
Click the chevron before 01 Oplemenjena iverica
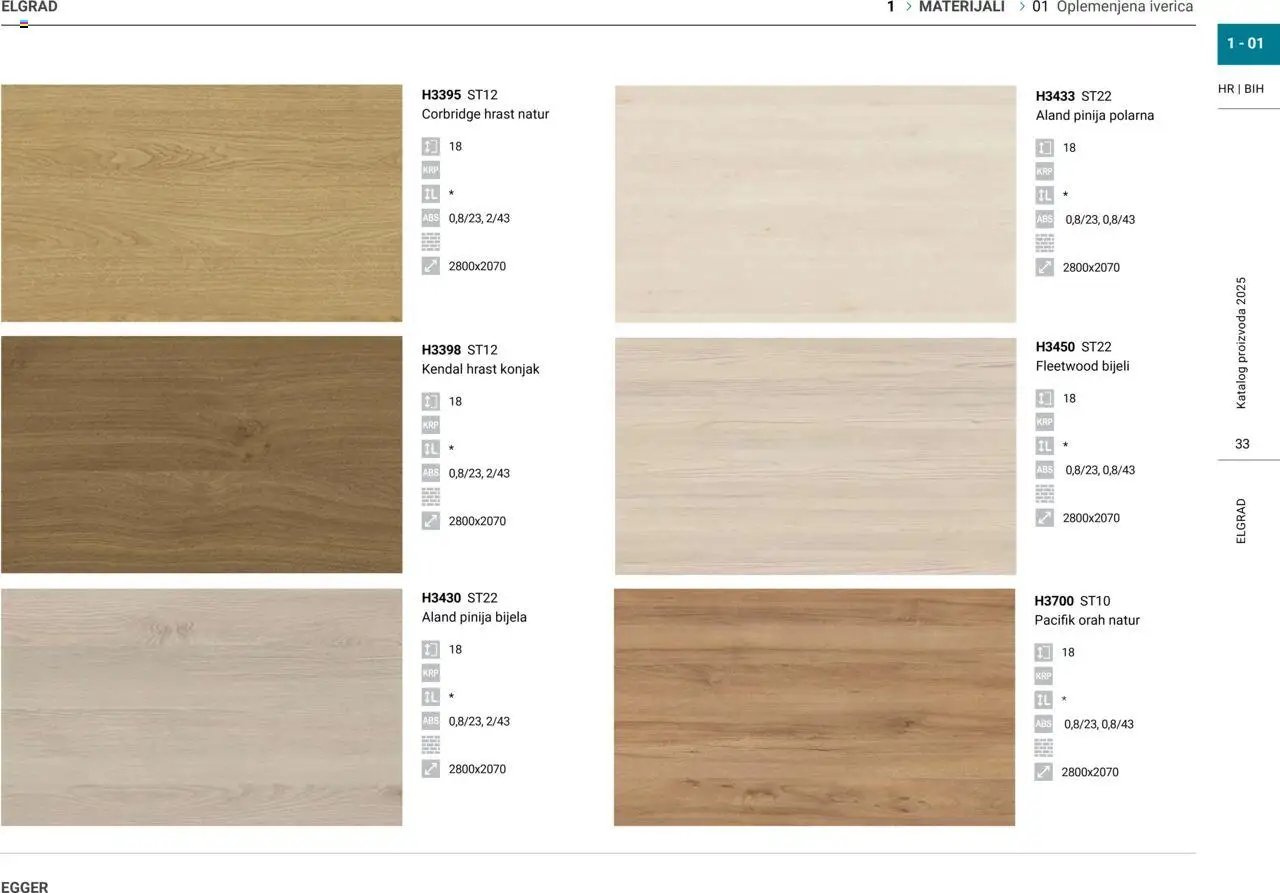click(x=1023, y=7)
